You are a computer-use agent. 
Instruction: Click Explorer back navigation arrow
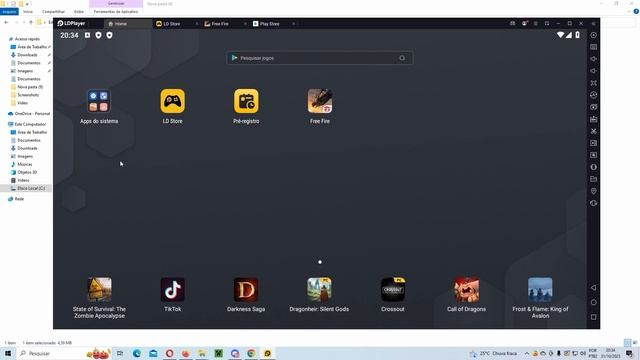pos(6,22)
